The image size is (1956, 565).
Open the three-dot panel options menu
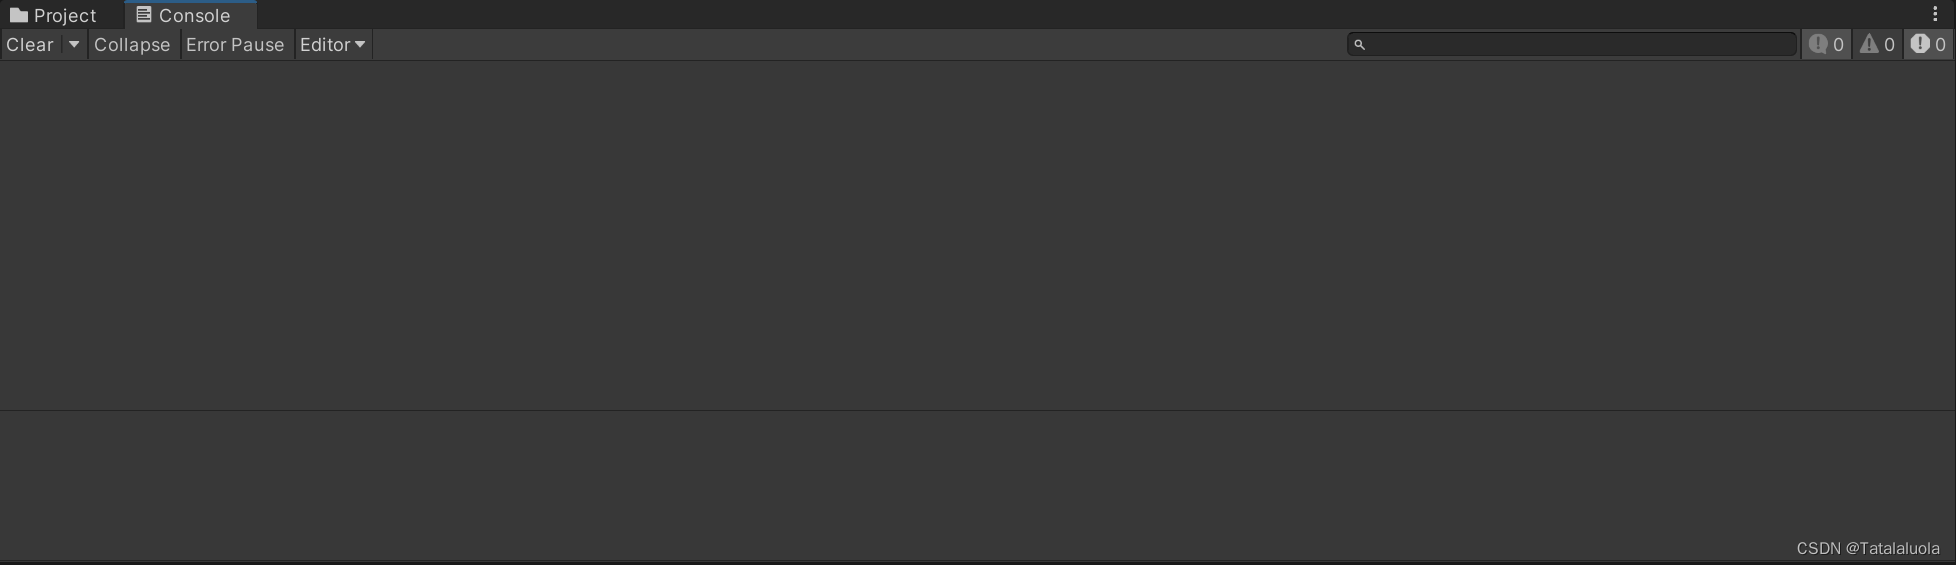1935,14
